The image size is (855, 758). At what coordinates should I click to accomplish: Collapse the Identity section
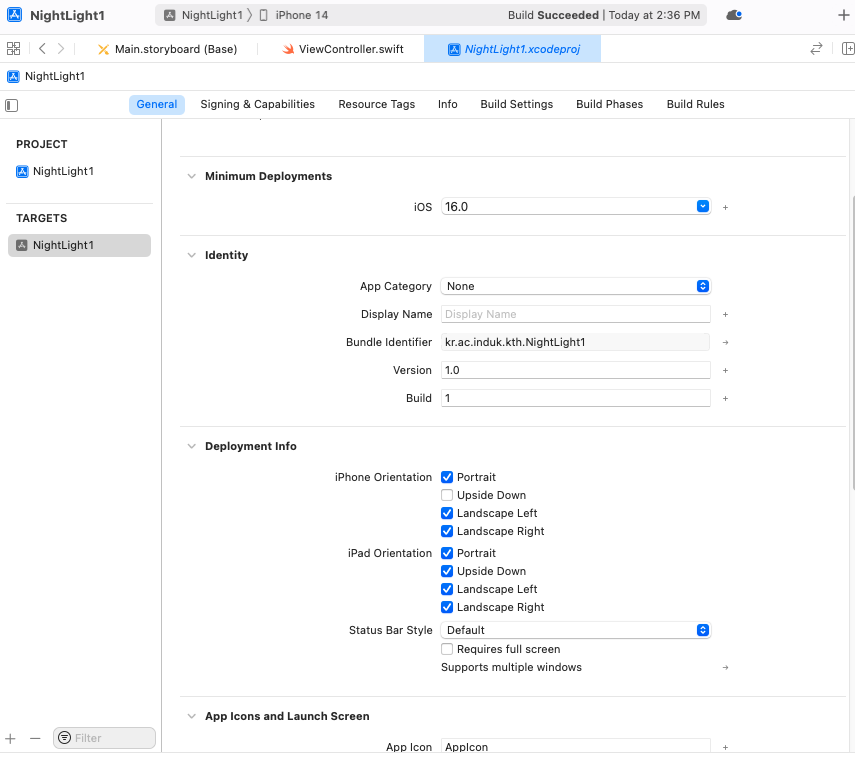tap(191, 255)
